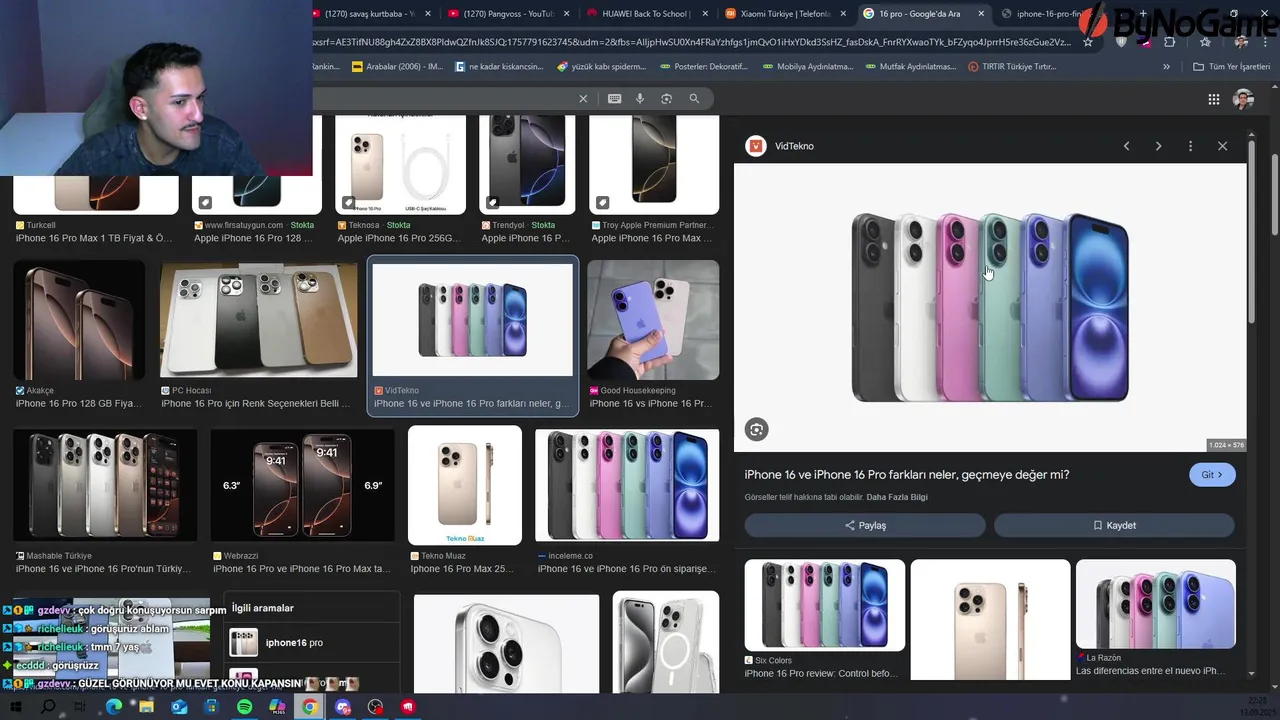Screen dimensions: 1280x720
Task: Close the VidTekno image preview panel
Action: 1222,146
